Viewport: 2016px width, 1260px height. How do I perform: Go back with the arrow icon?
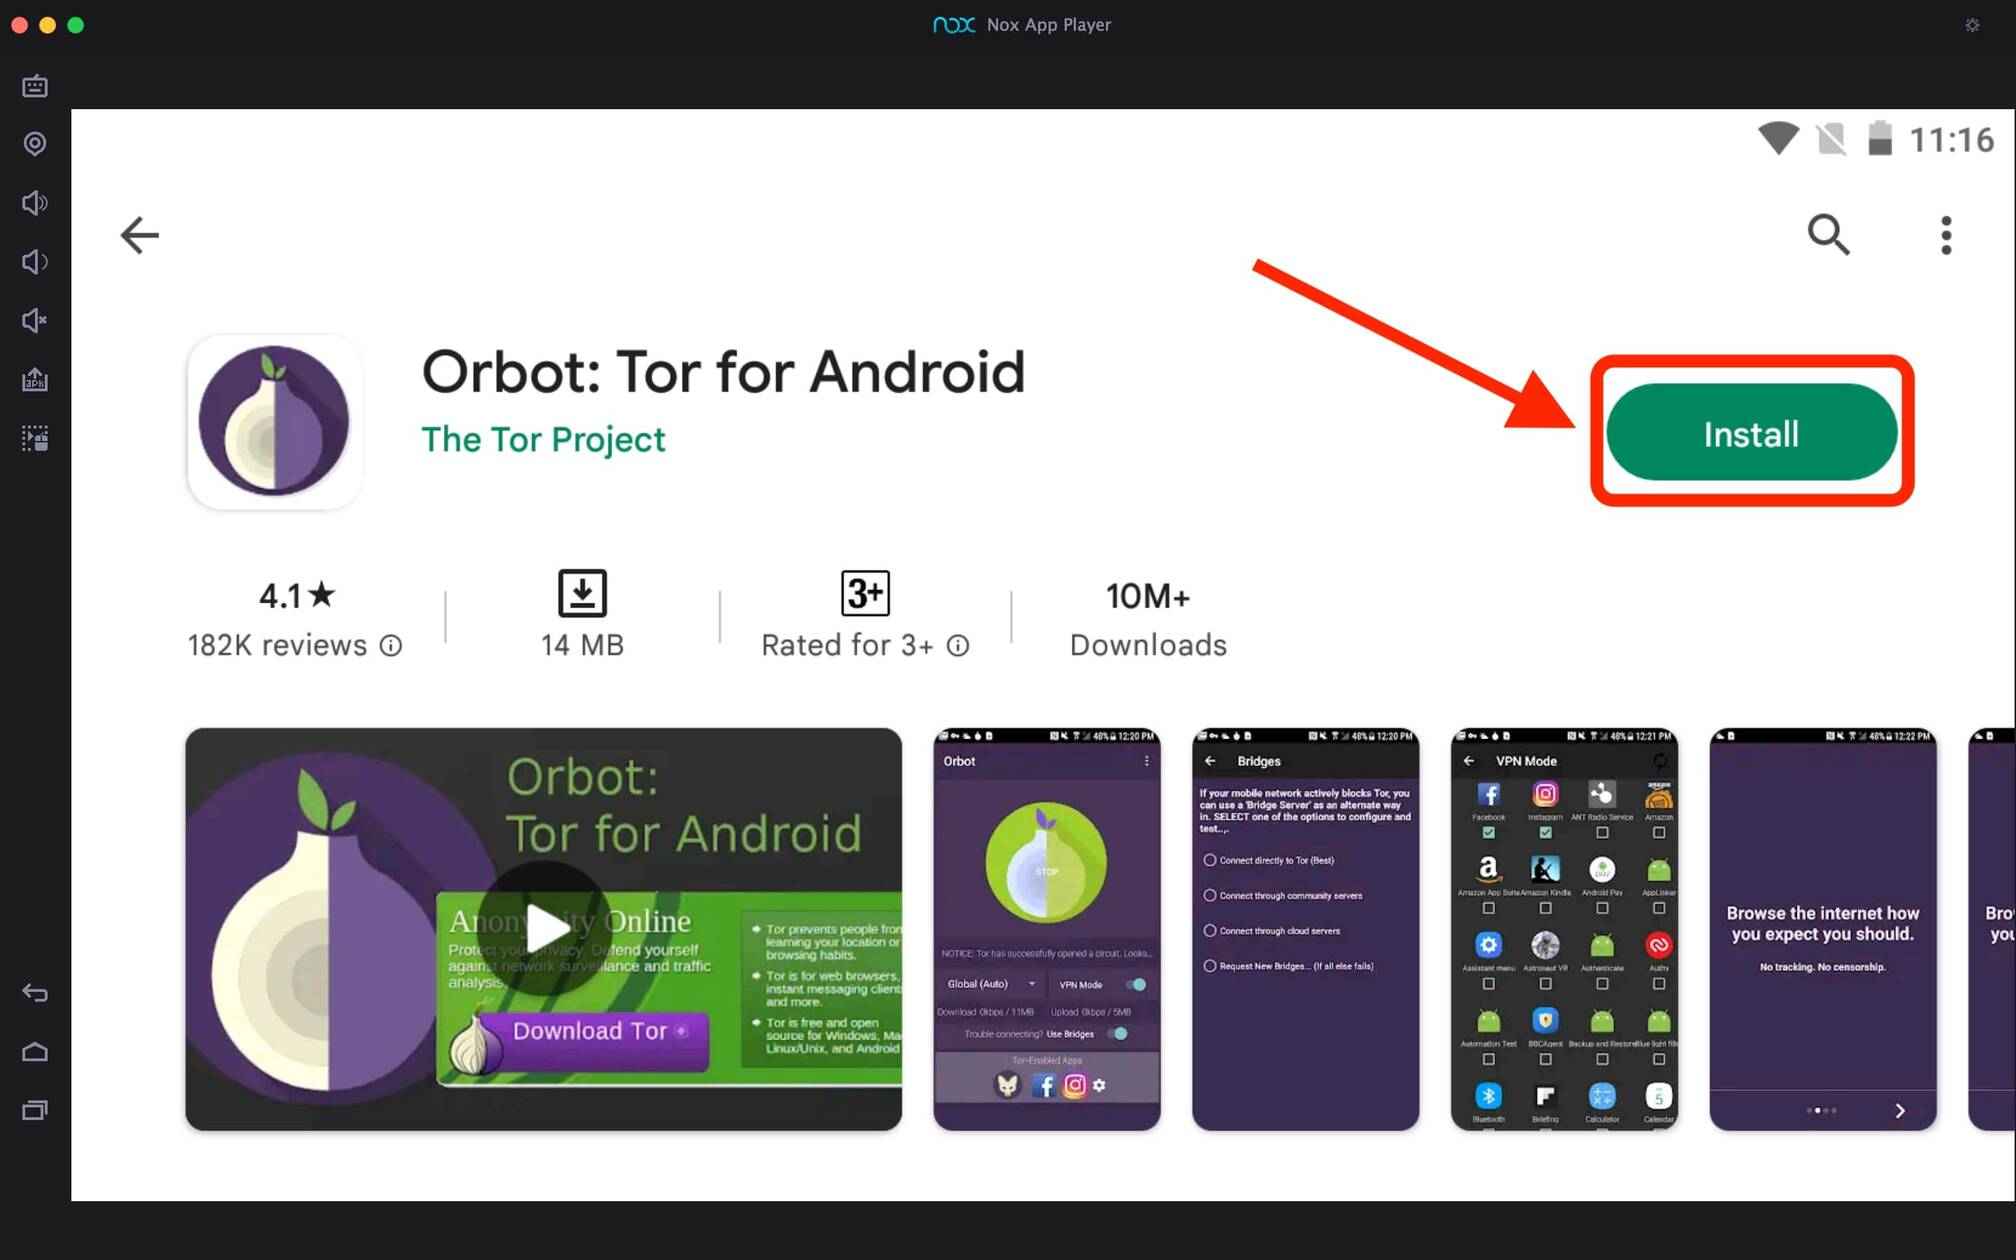coord(140,235)
